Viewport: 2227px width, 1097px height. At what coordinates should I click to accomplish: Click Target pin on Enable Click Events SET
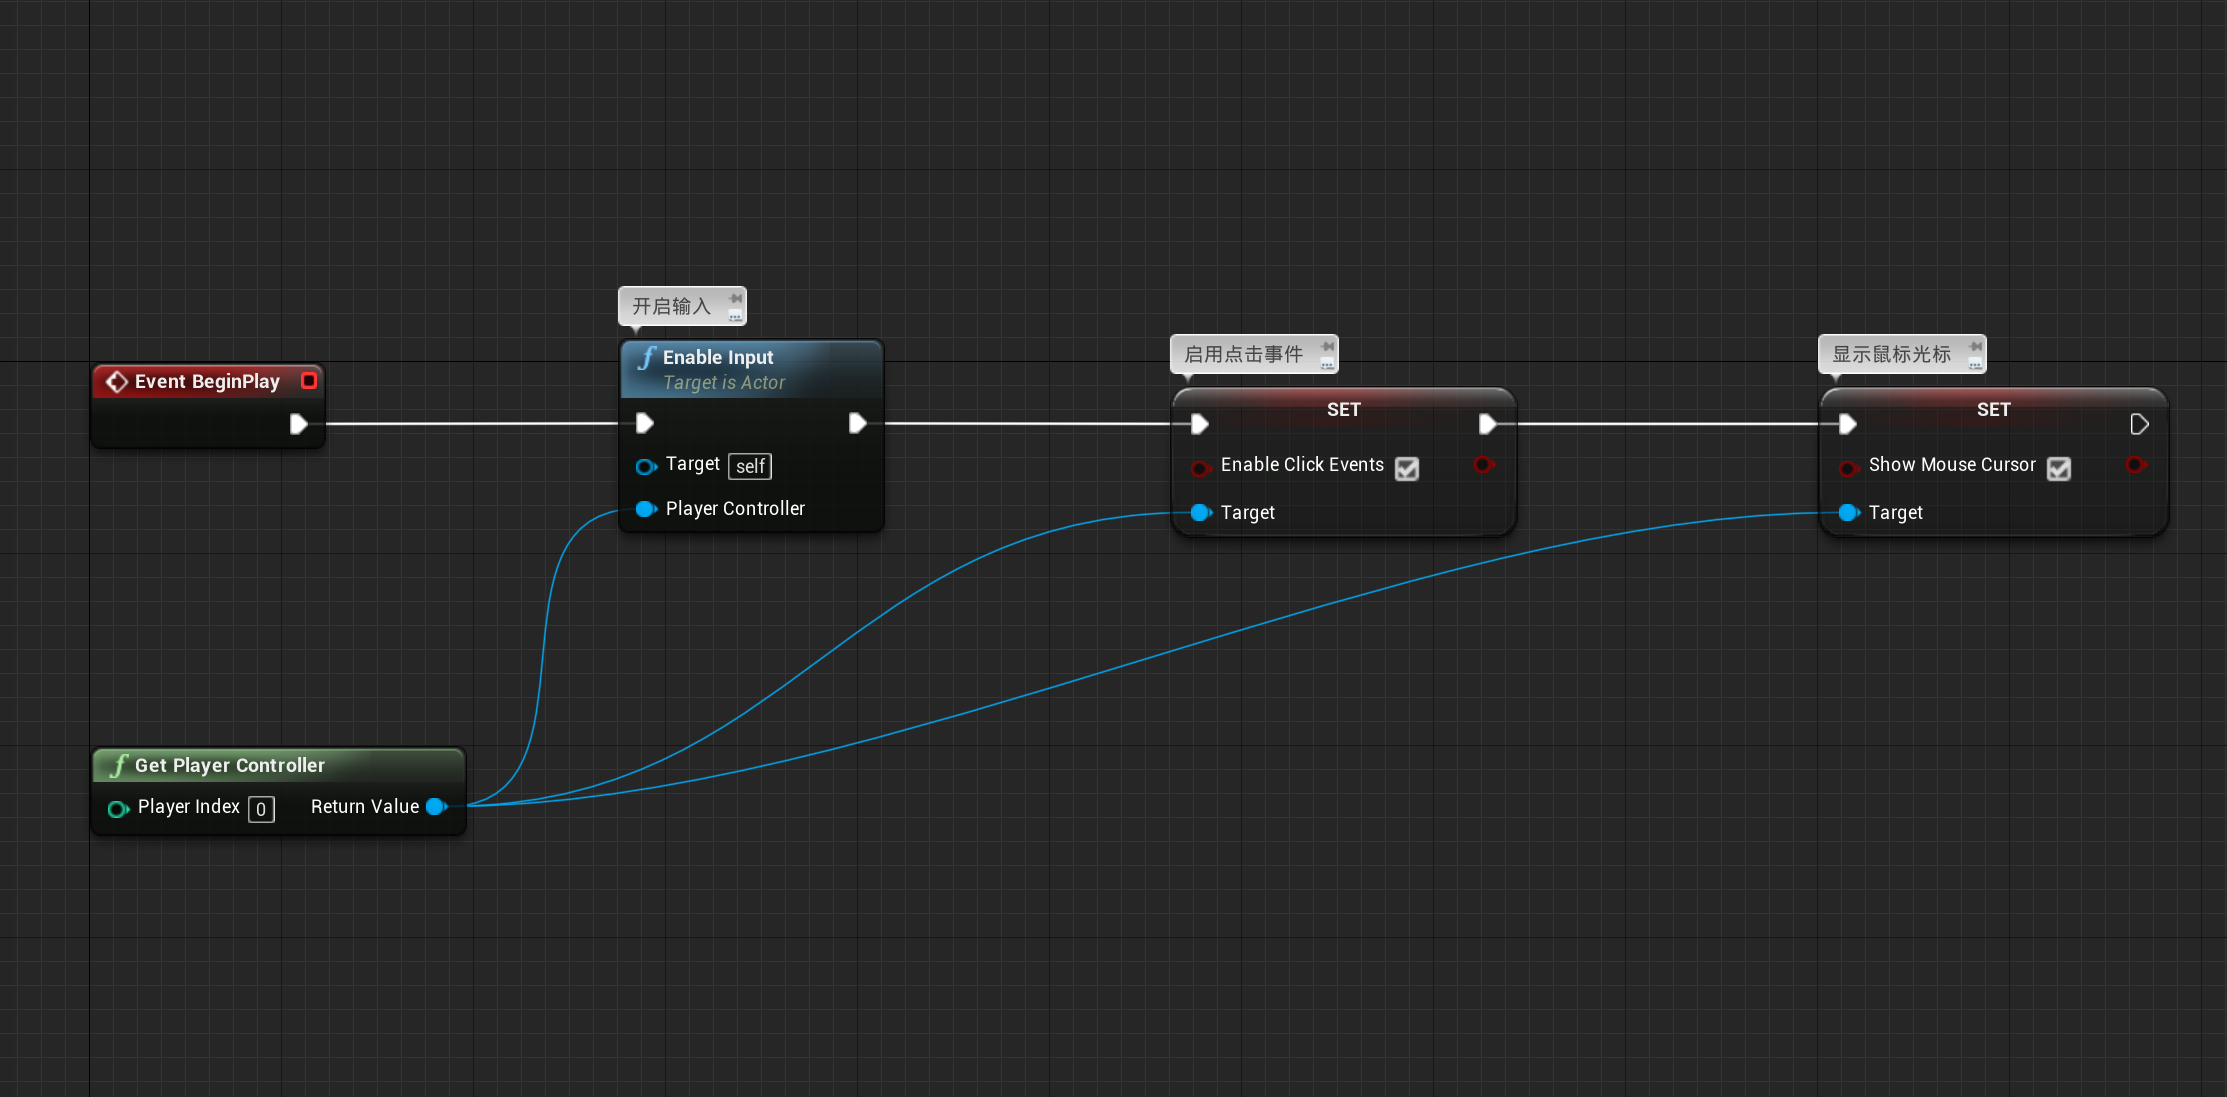click(1200, 513)
